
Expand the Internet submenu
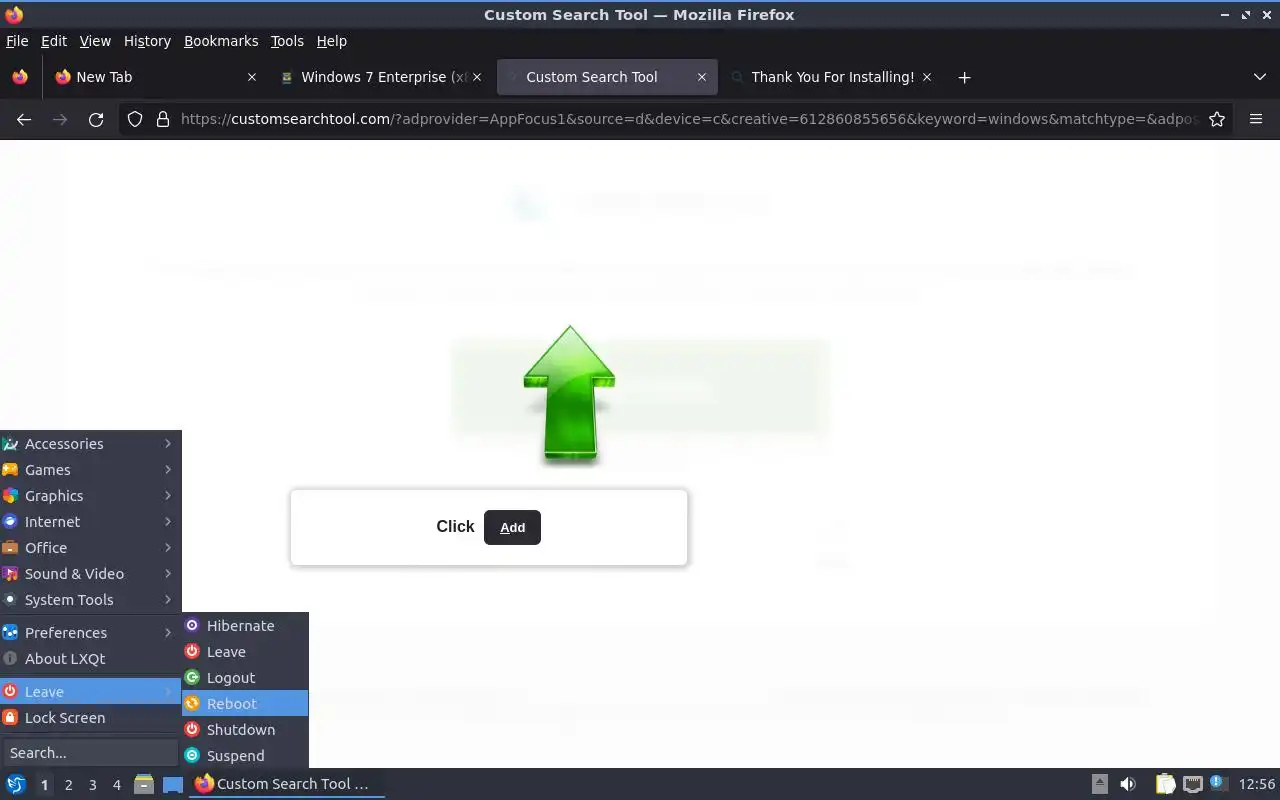click(x=90, y=522)
